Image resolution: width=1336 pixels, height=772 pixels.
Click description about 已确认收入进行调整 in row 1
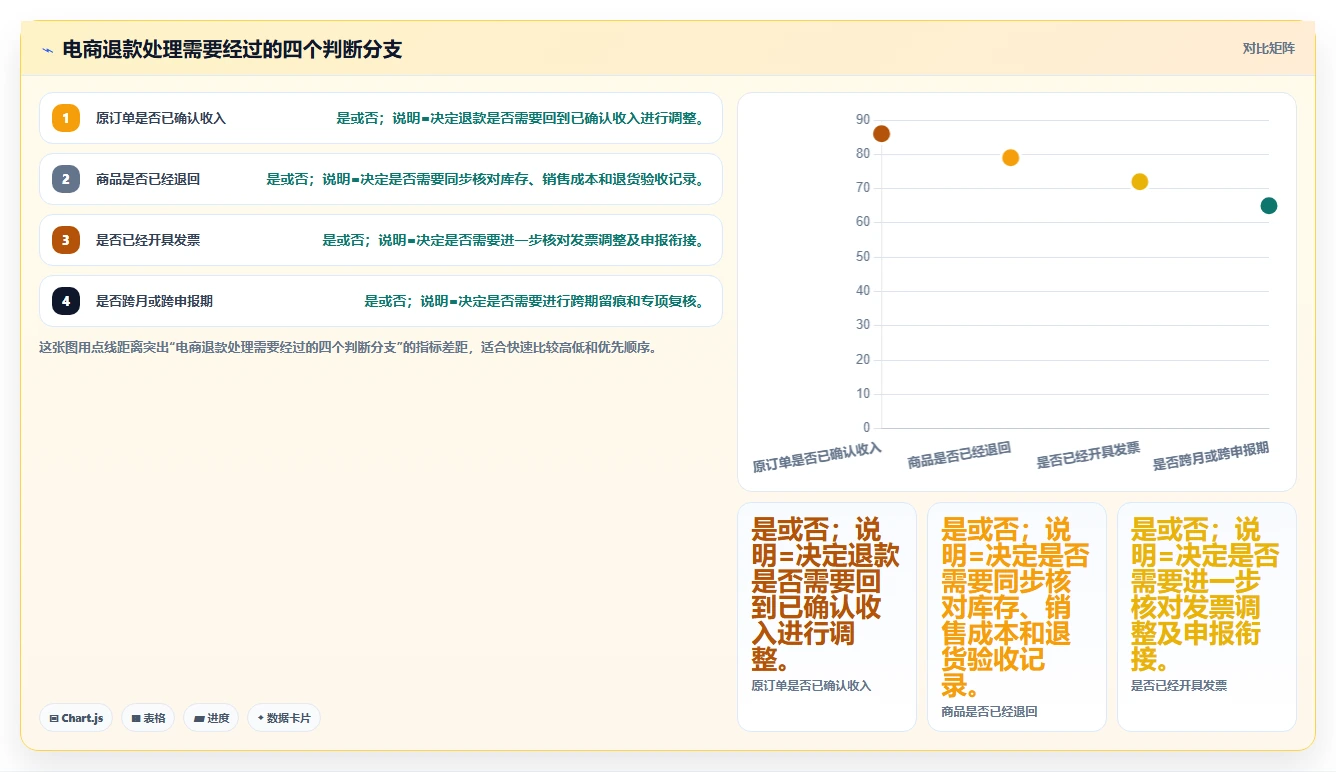click(522, 118)
